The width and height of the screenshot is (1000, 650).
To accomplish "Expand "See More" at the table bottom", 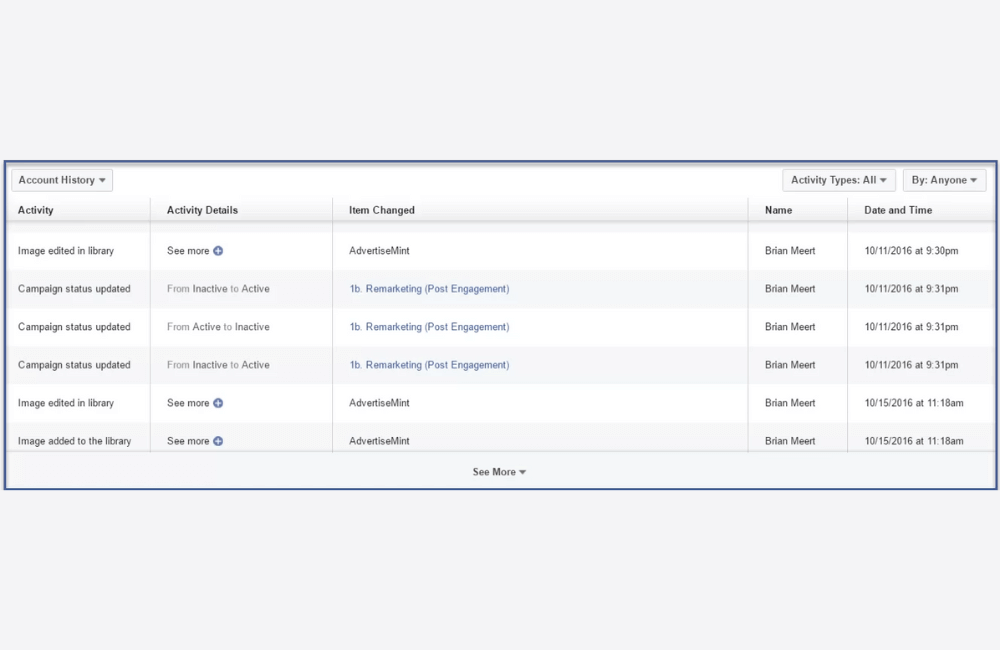I will (x=499, y=471).
